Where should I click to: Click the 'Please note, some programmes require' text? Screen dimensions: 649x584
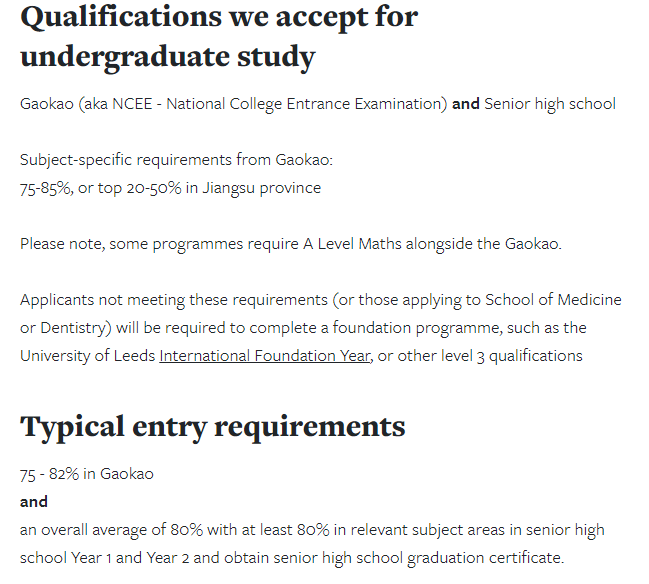click(x=159, y=244)
